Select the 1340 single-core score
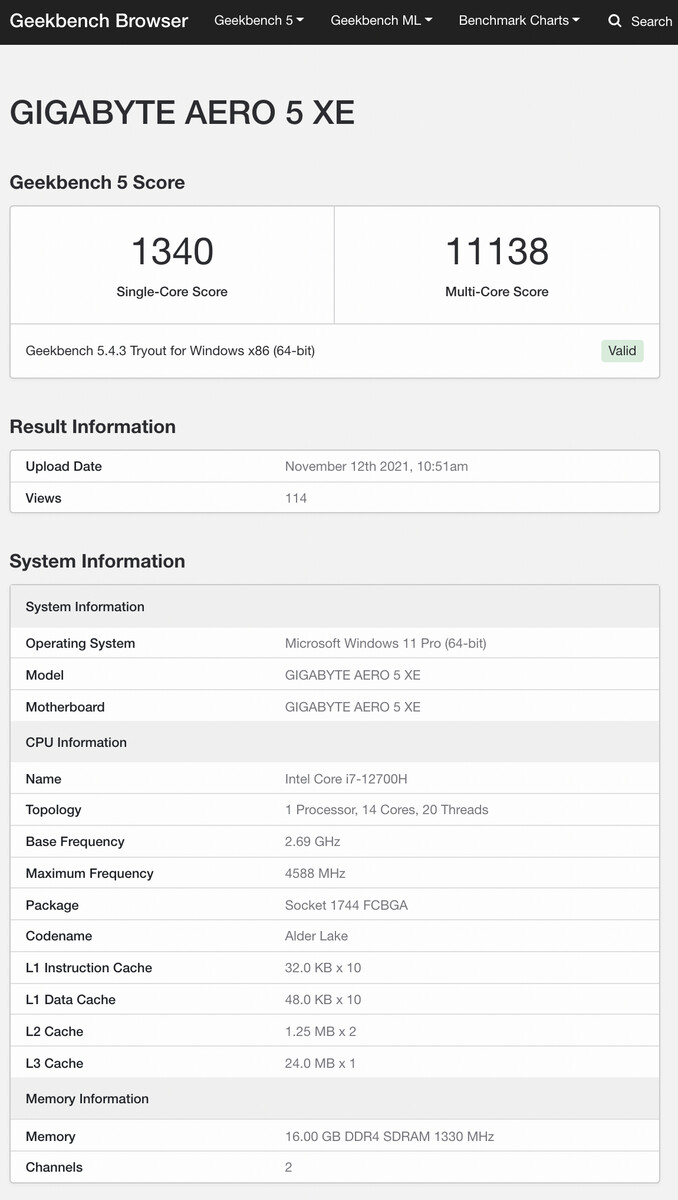The height and width of the screenshot is (1200, 678). pos(172,251)
